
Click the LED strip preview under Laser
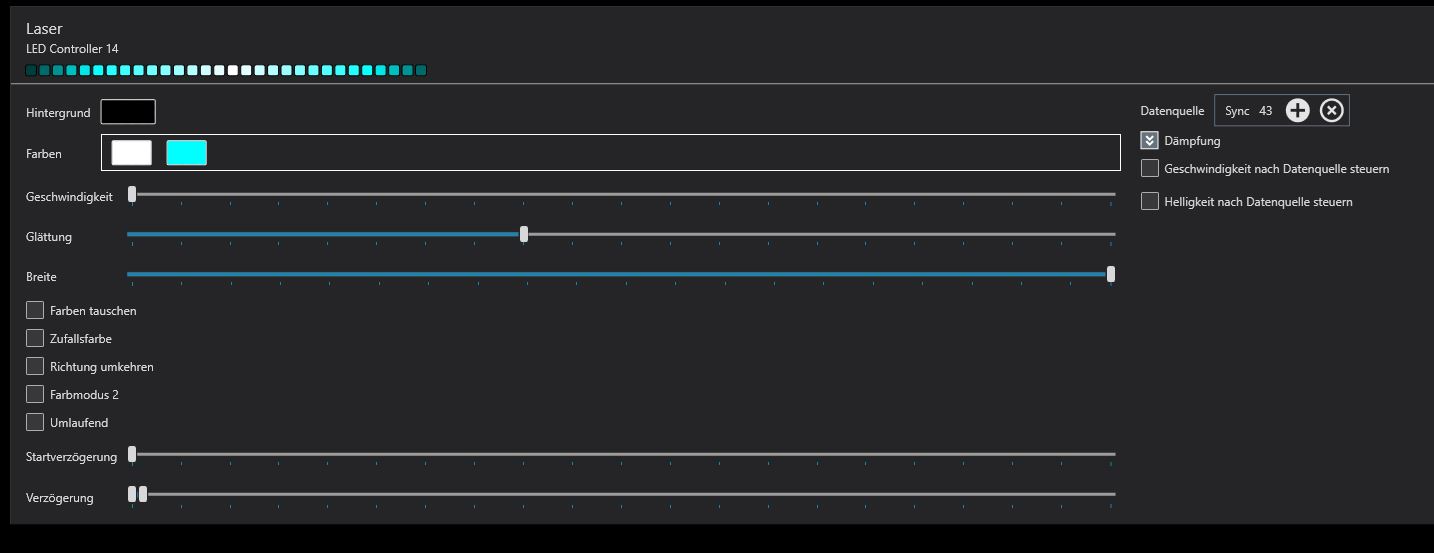[x=226, y=70]
